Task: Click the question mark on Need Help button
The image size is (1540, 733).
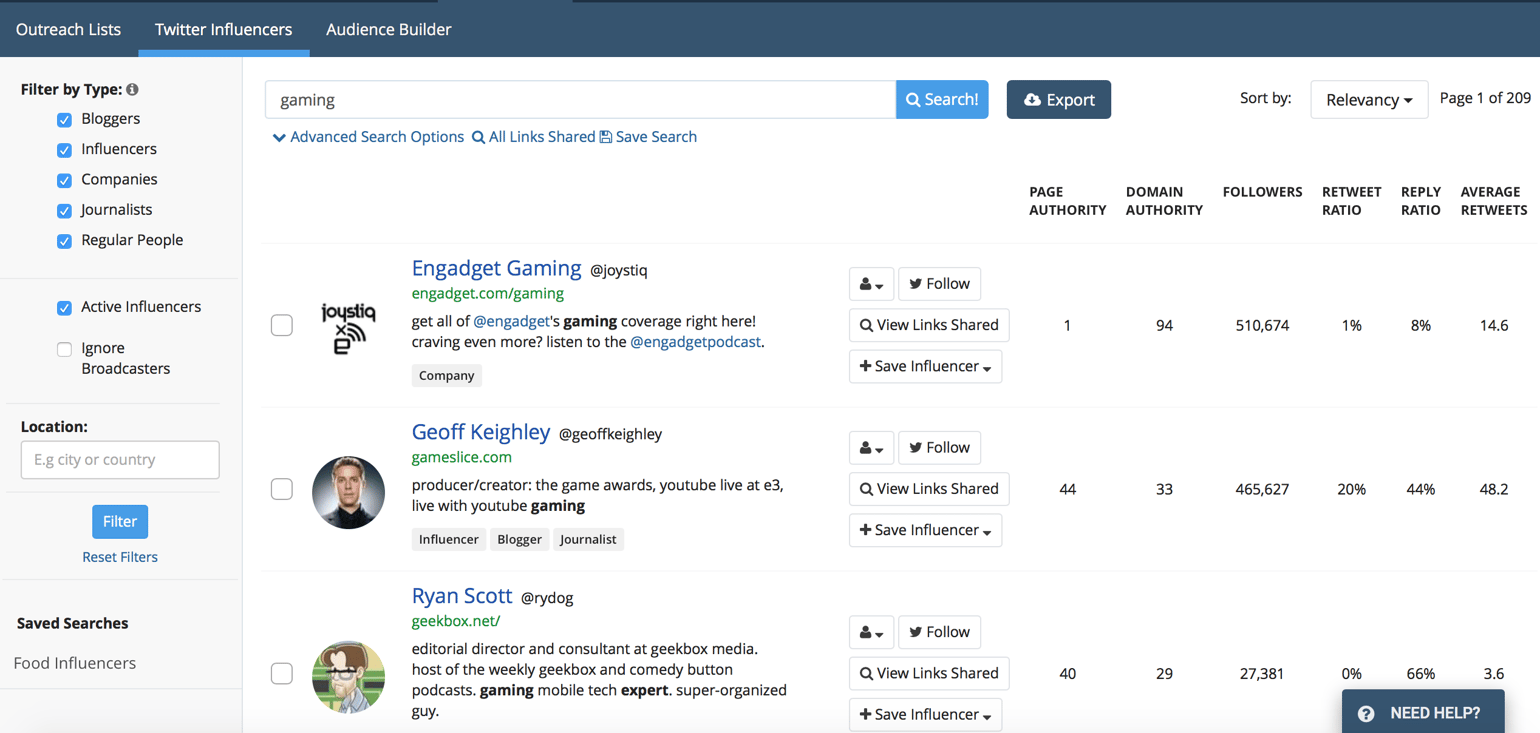Action: point(1366,712)
